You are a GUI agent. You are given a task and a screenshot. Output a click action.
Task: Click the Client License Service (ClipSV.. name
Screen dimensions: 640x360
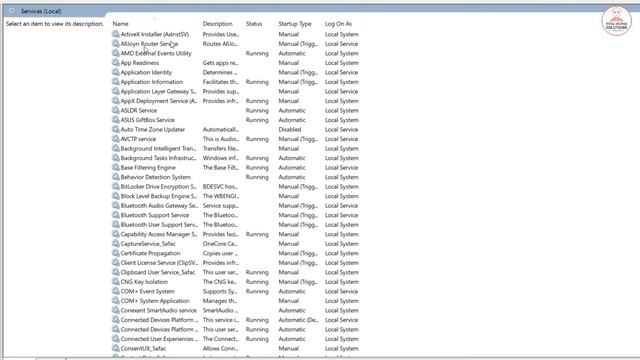[159, 263]
